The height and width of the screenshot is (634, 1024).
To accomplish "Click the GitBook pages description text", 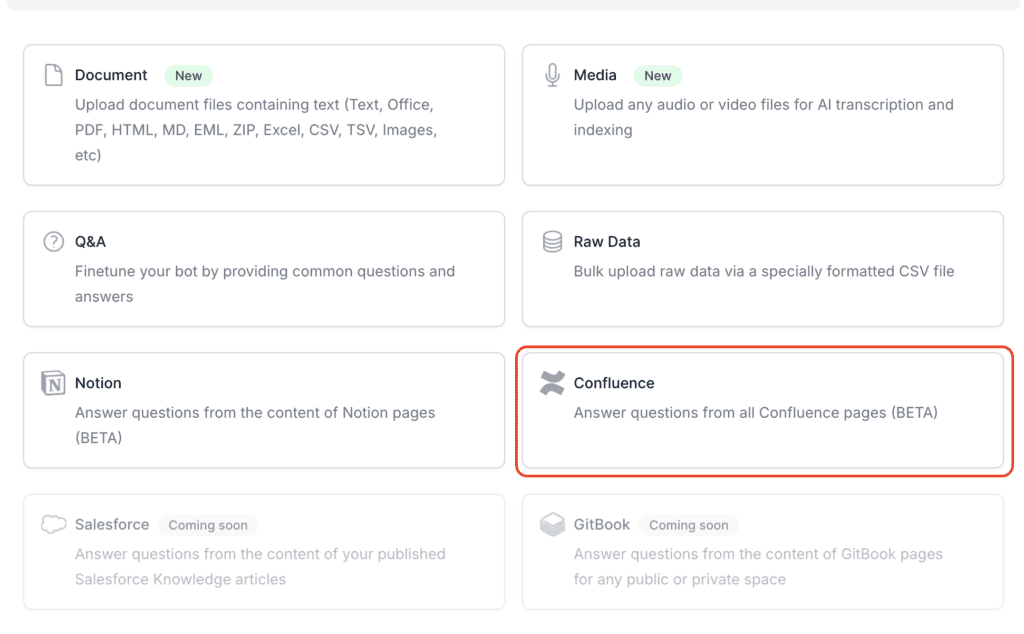I will coord(758,566).
